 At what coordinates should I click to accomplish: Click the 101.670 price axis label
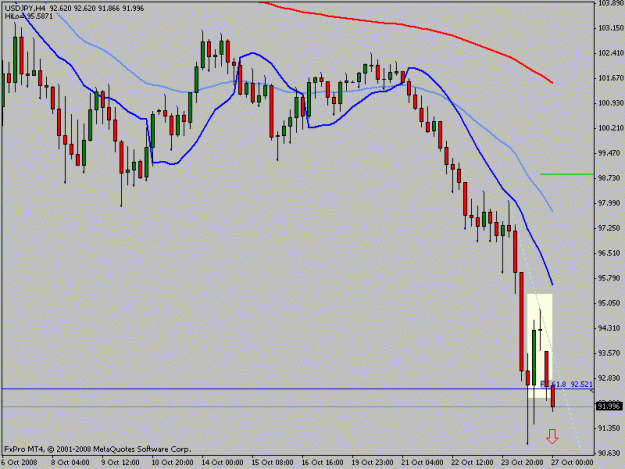click(610, 78)
